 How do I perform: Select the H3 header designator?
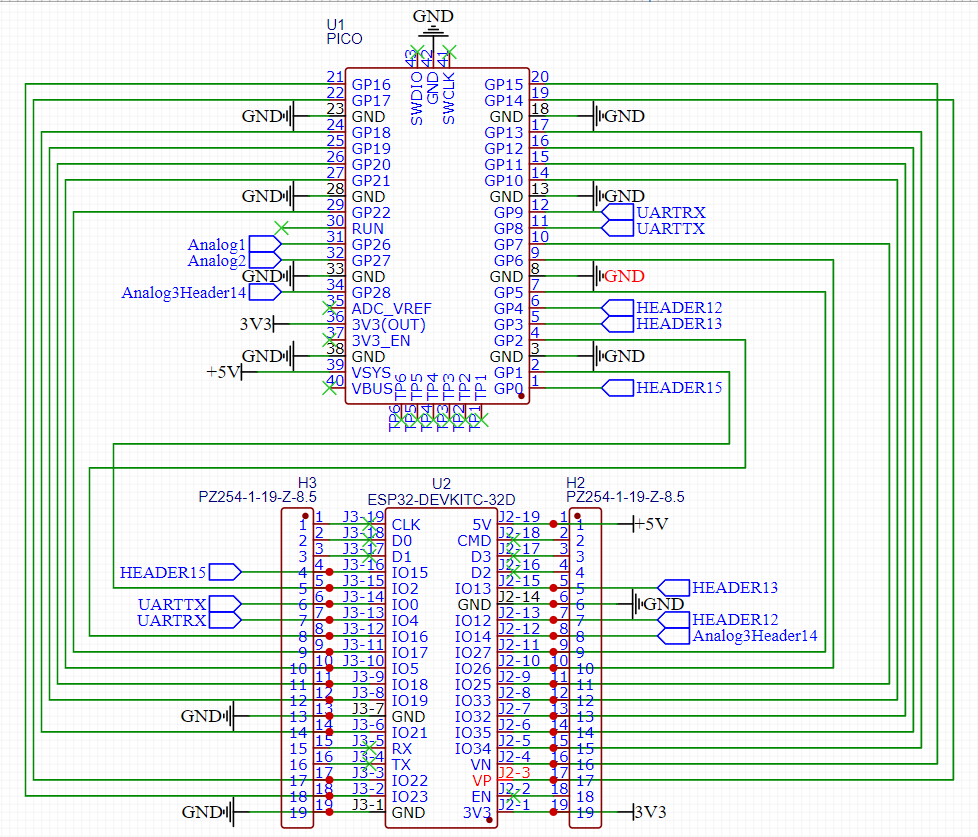tap(307, 483)
